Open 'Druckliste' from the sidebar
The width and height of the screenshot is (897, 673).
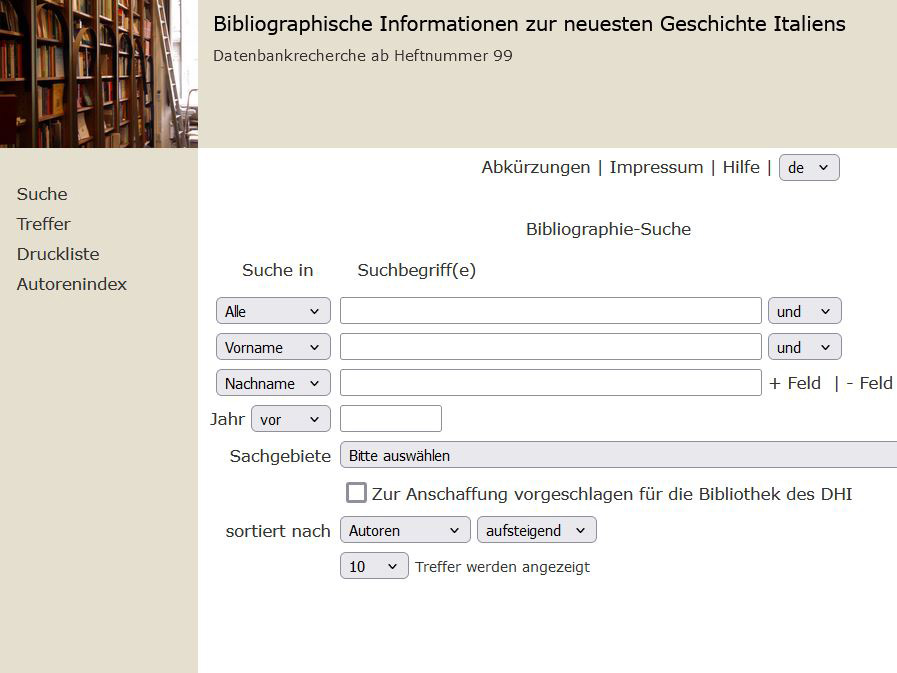pyautogui.click(x=58, y=254)
